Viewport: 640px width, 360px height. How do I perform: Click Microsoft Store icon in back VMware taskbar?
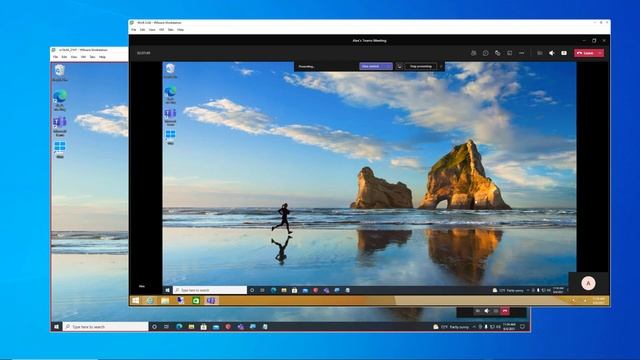tap(204, 327)
